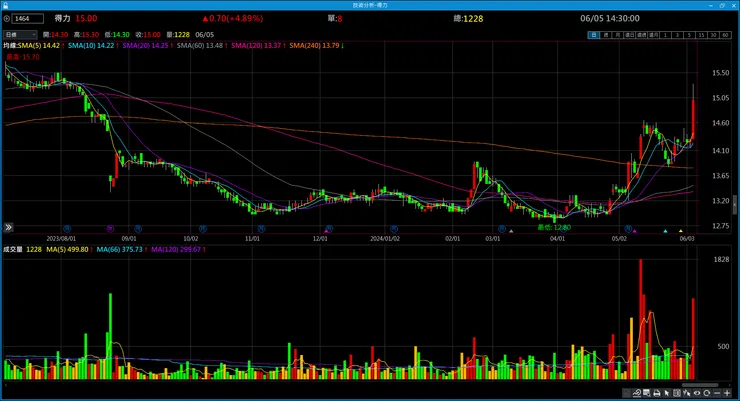
Task: Expand the side panel with double-chevron button
Action: 8,227
